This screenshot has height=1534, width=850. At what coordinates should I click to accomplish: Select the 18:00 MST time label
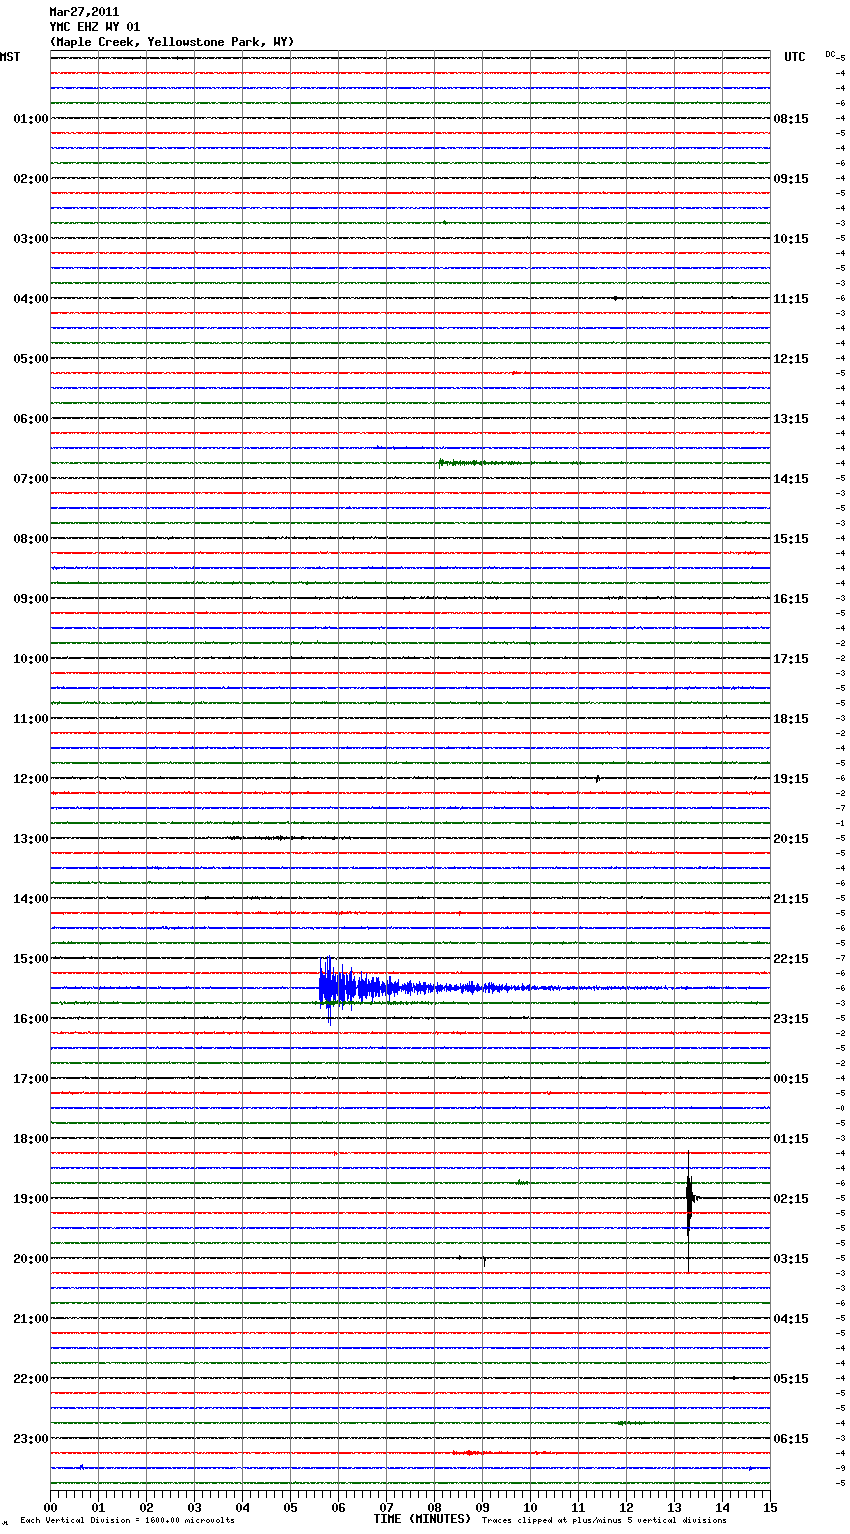[x=31, y=1139]
